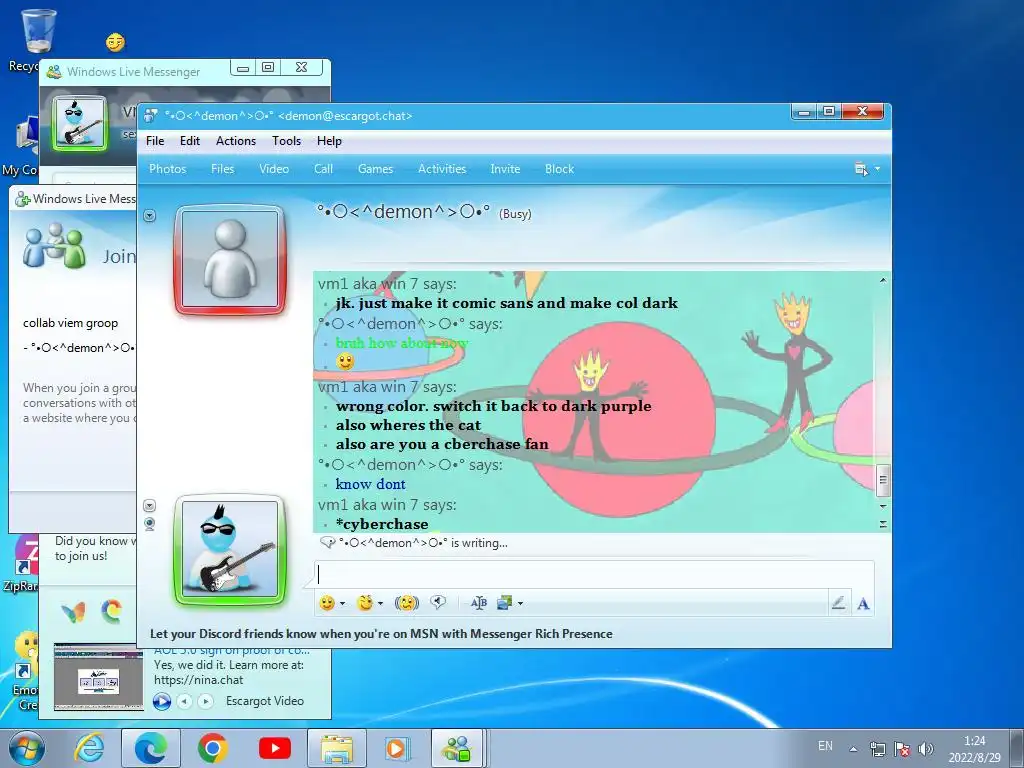Open the Actions menu
The width and height of the screenshot is (1024, 768).
coord(236,141)
